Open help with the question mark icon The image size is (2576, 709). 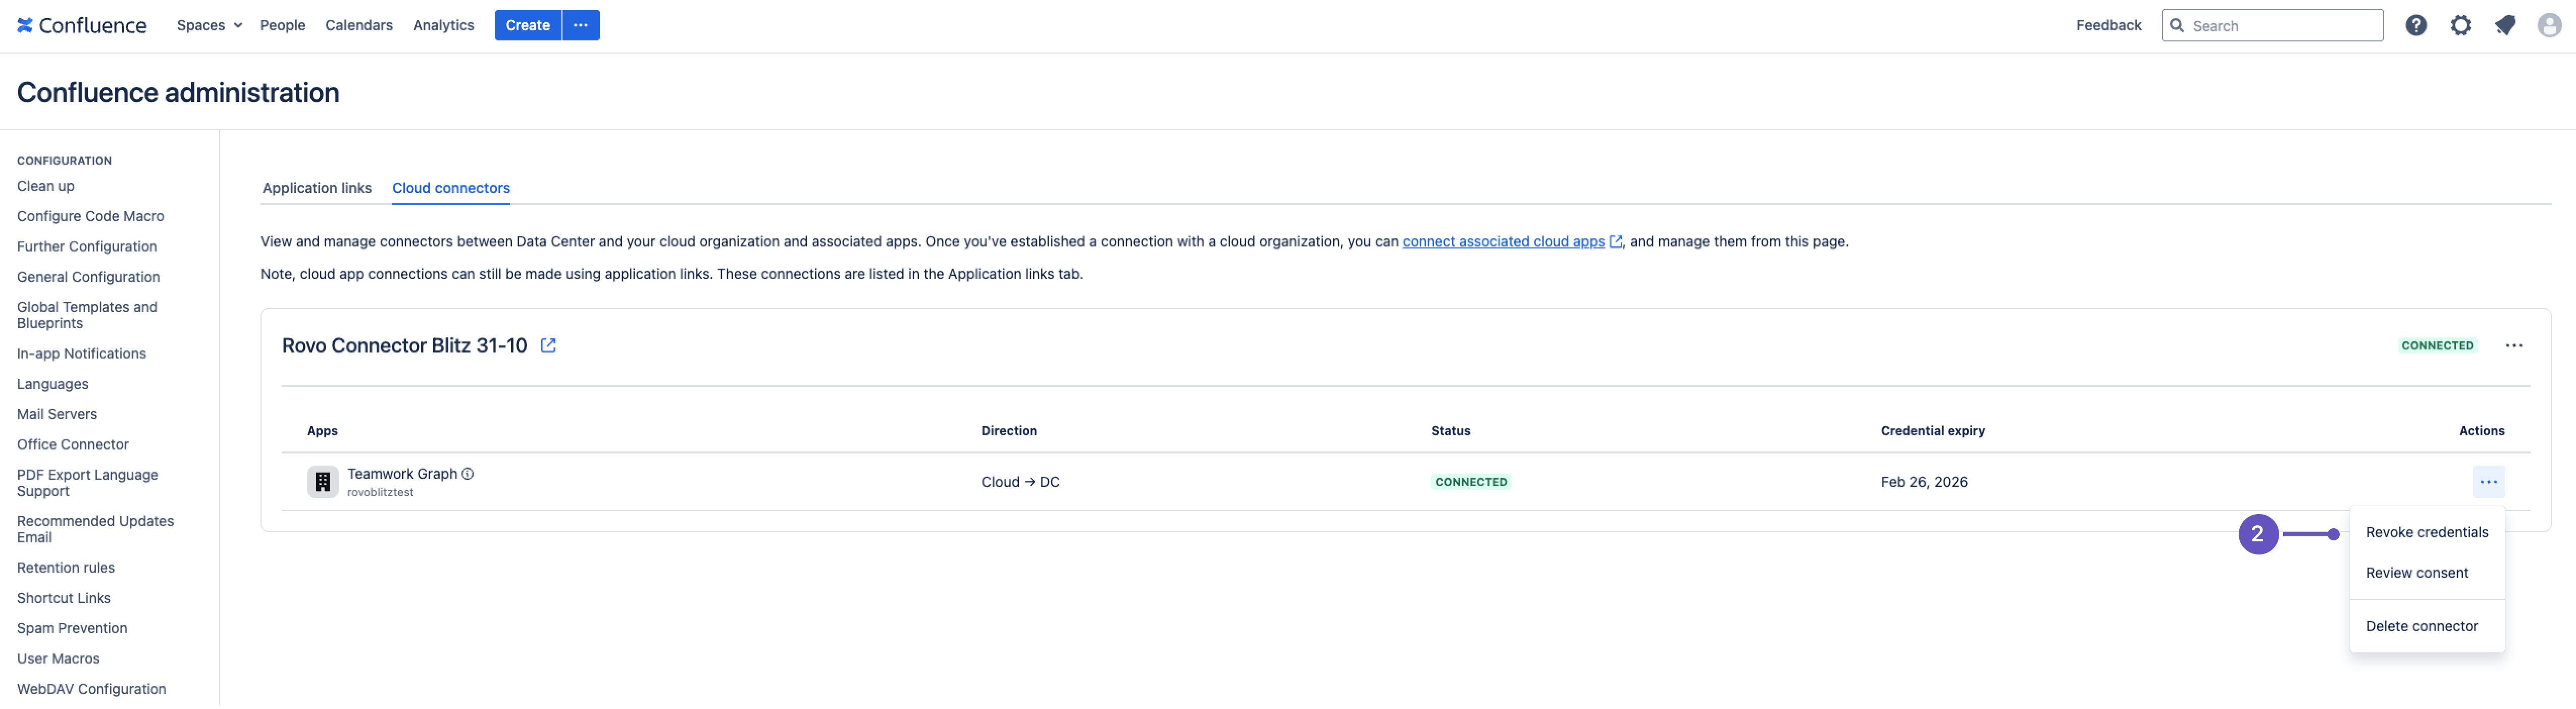[x=2417, y=25]
